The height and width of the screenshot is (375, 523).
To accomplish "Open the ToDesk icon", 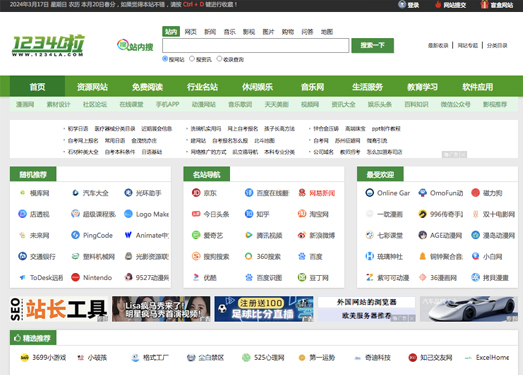I will (22, 277).
